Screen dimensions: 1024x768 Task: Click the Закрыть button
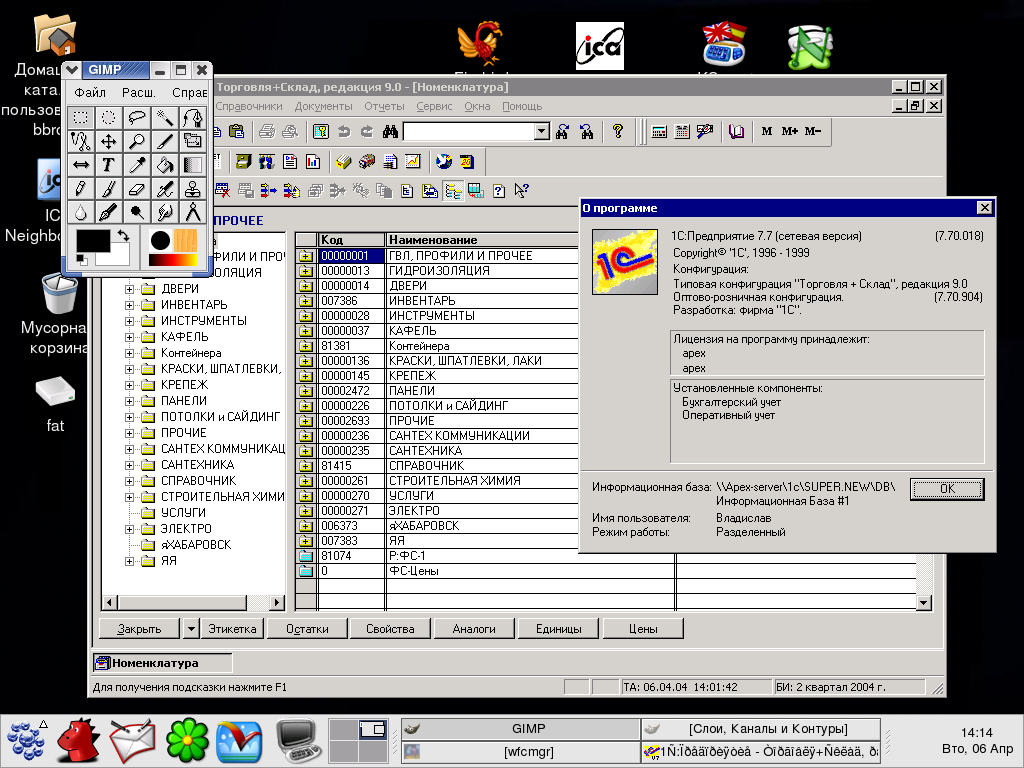point(140,629)
